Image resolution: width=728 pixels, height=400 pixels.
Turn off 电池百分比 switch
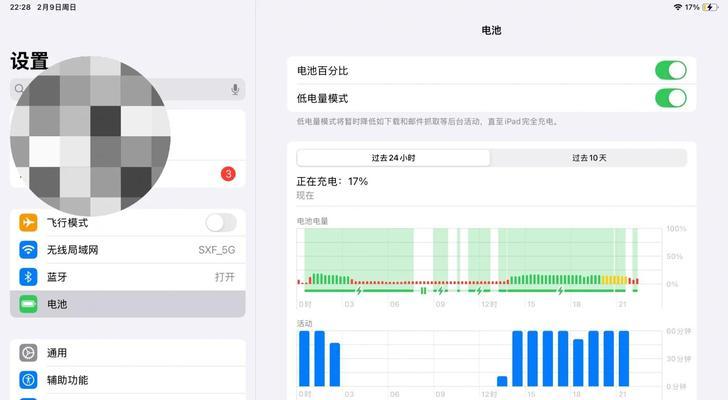(671, 71)
